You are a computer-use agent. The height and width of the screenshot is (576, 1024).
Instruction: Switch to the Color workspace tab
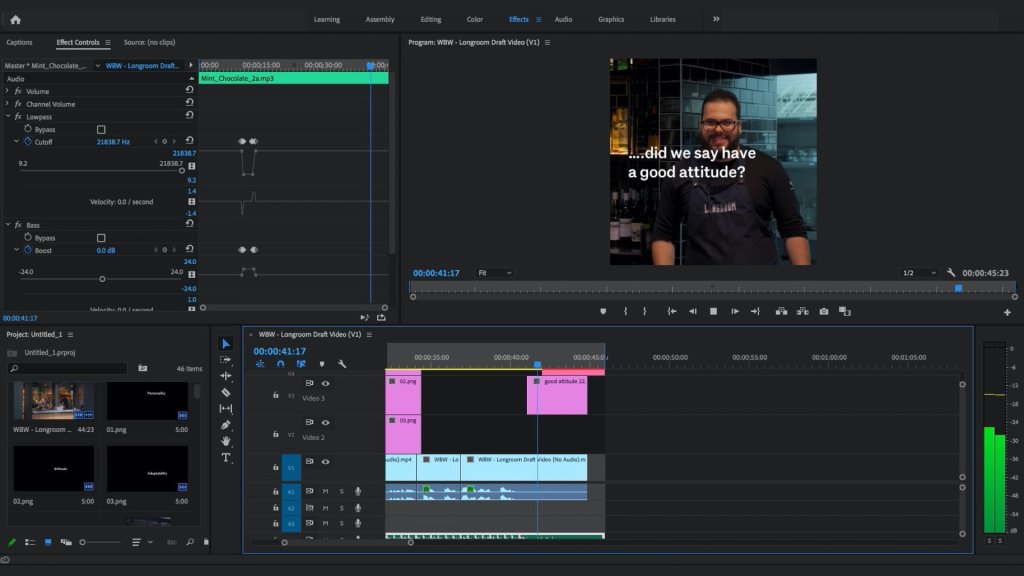pyautogui.click(x=475, y=20)
